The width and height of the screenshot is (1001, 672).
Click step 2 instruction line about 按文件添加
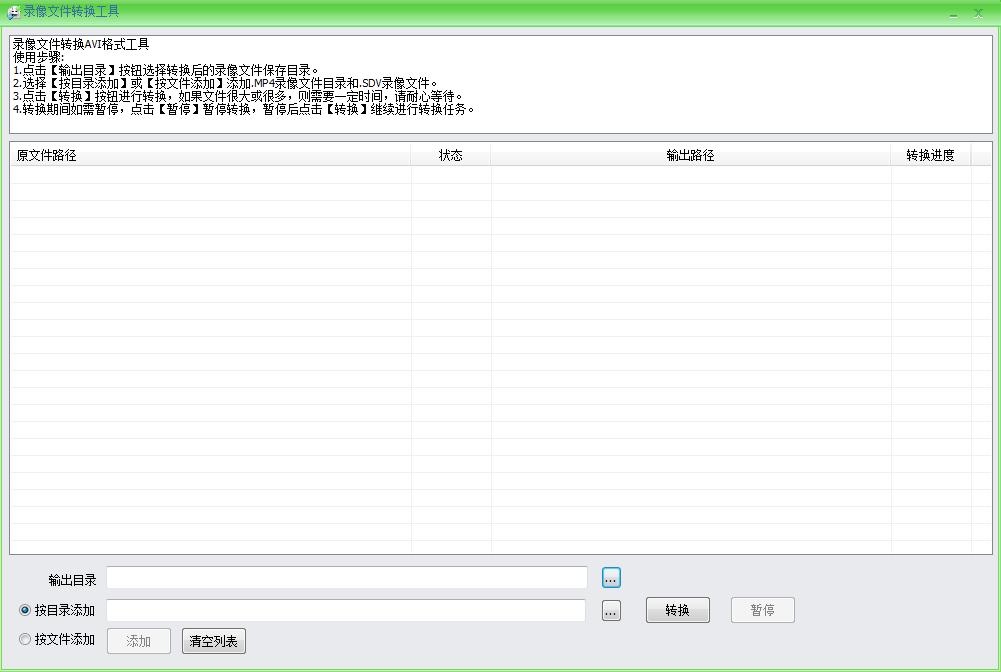coord(230,80)
